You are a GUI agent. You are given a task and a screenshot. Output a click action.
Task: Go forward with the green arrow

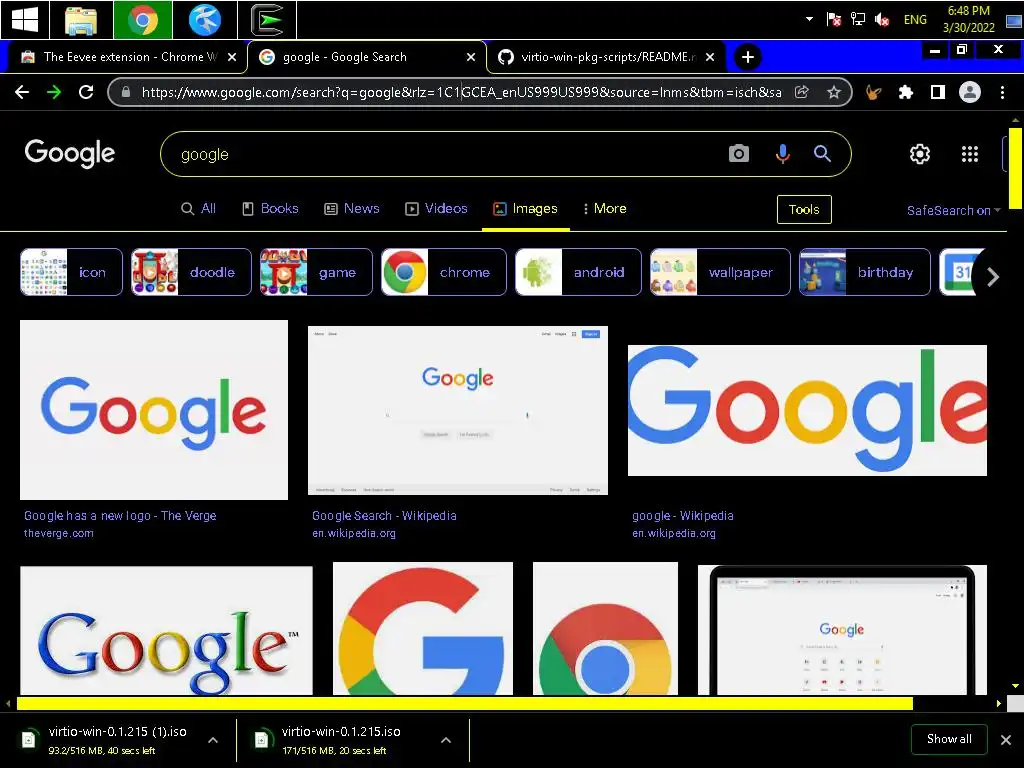pyautogui.click(x=54, y=92)
